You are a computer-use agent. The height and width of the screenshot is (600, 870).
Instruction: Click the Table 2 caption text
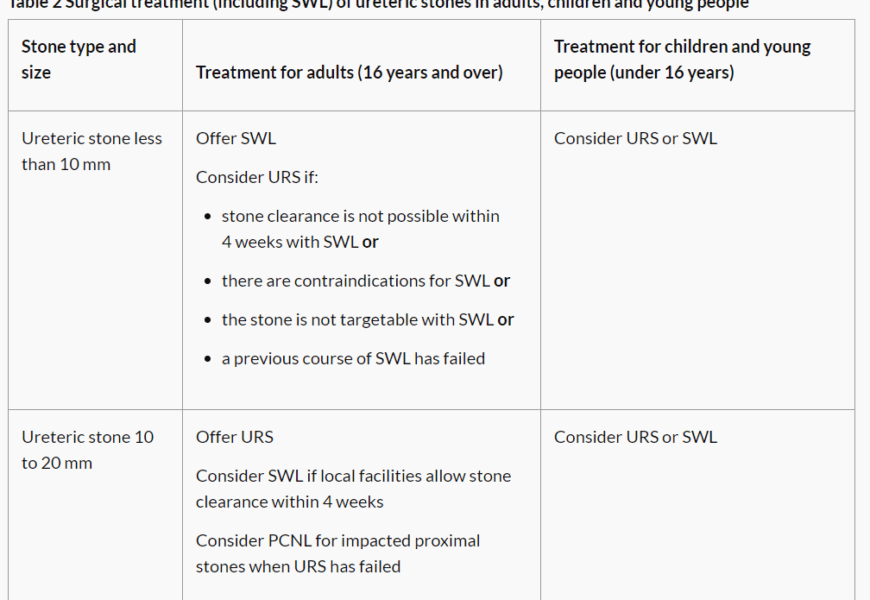pos(378,4)
